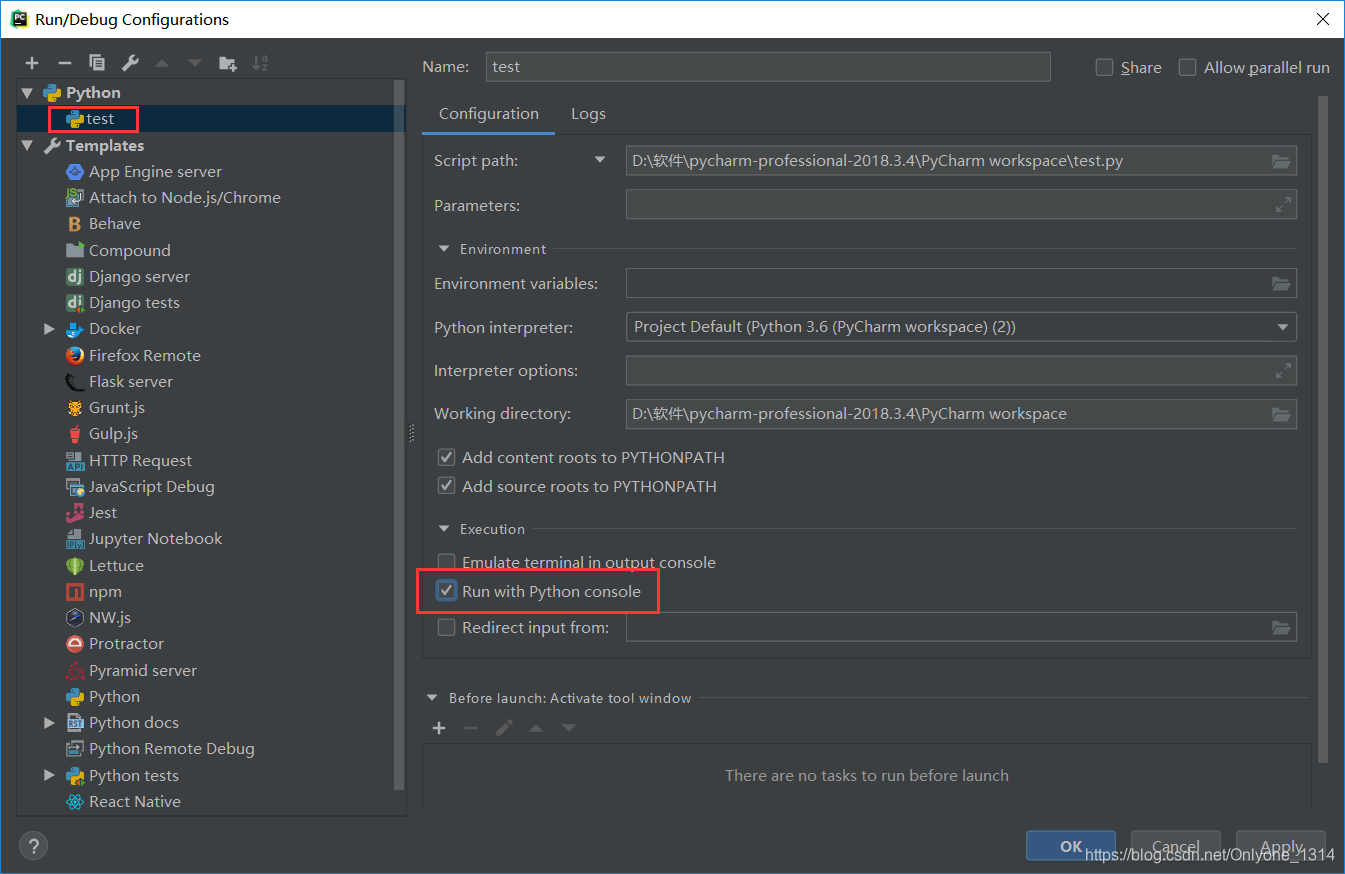Collapse the Python configurations group
1345x874 pixels.
pos(27,93)
